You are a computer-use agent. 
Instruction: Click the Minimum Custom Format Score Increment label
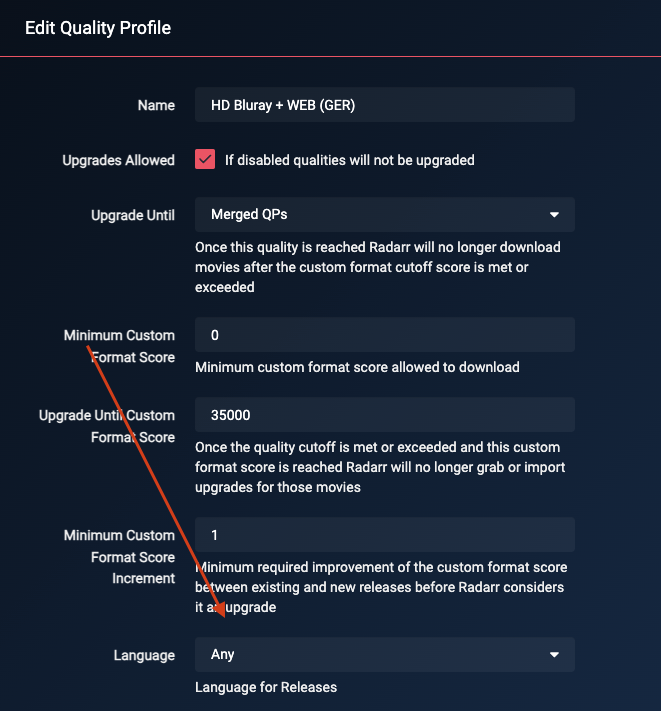119,557
